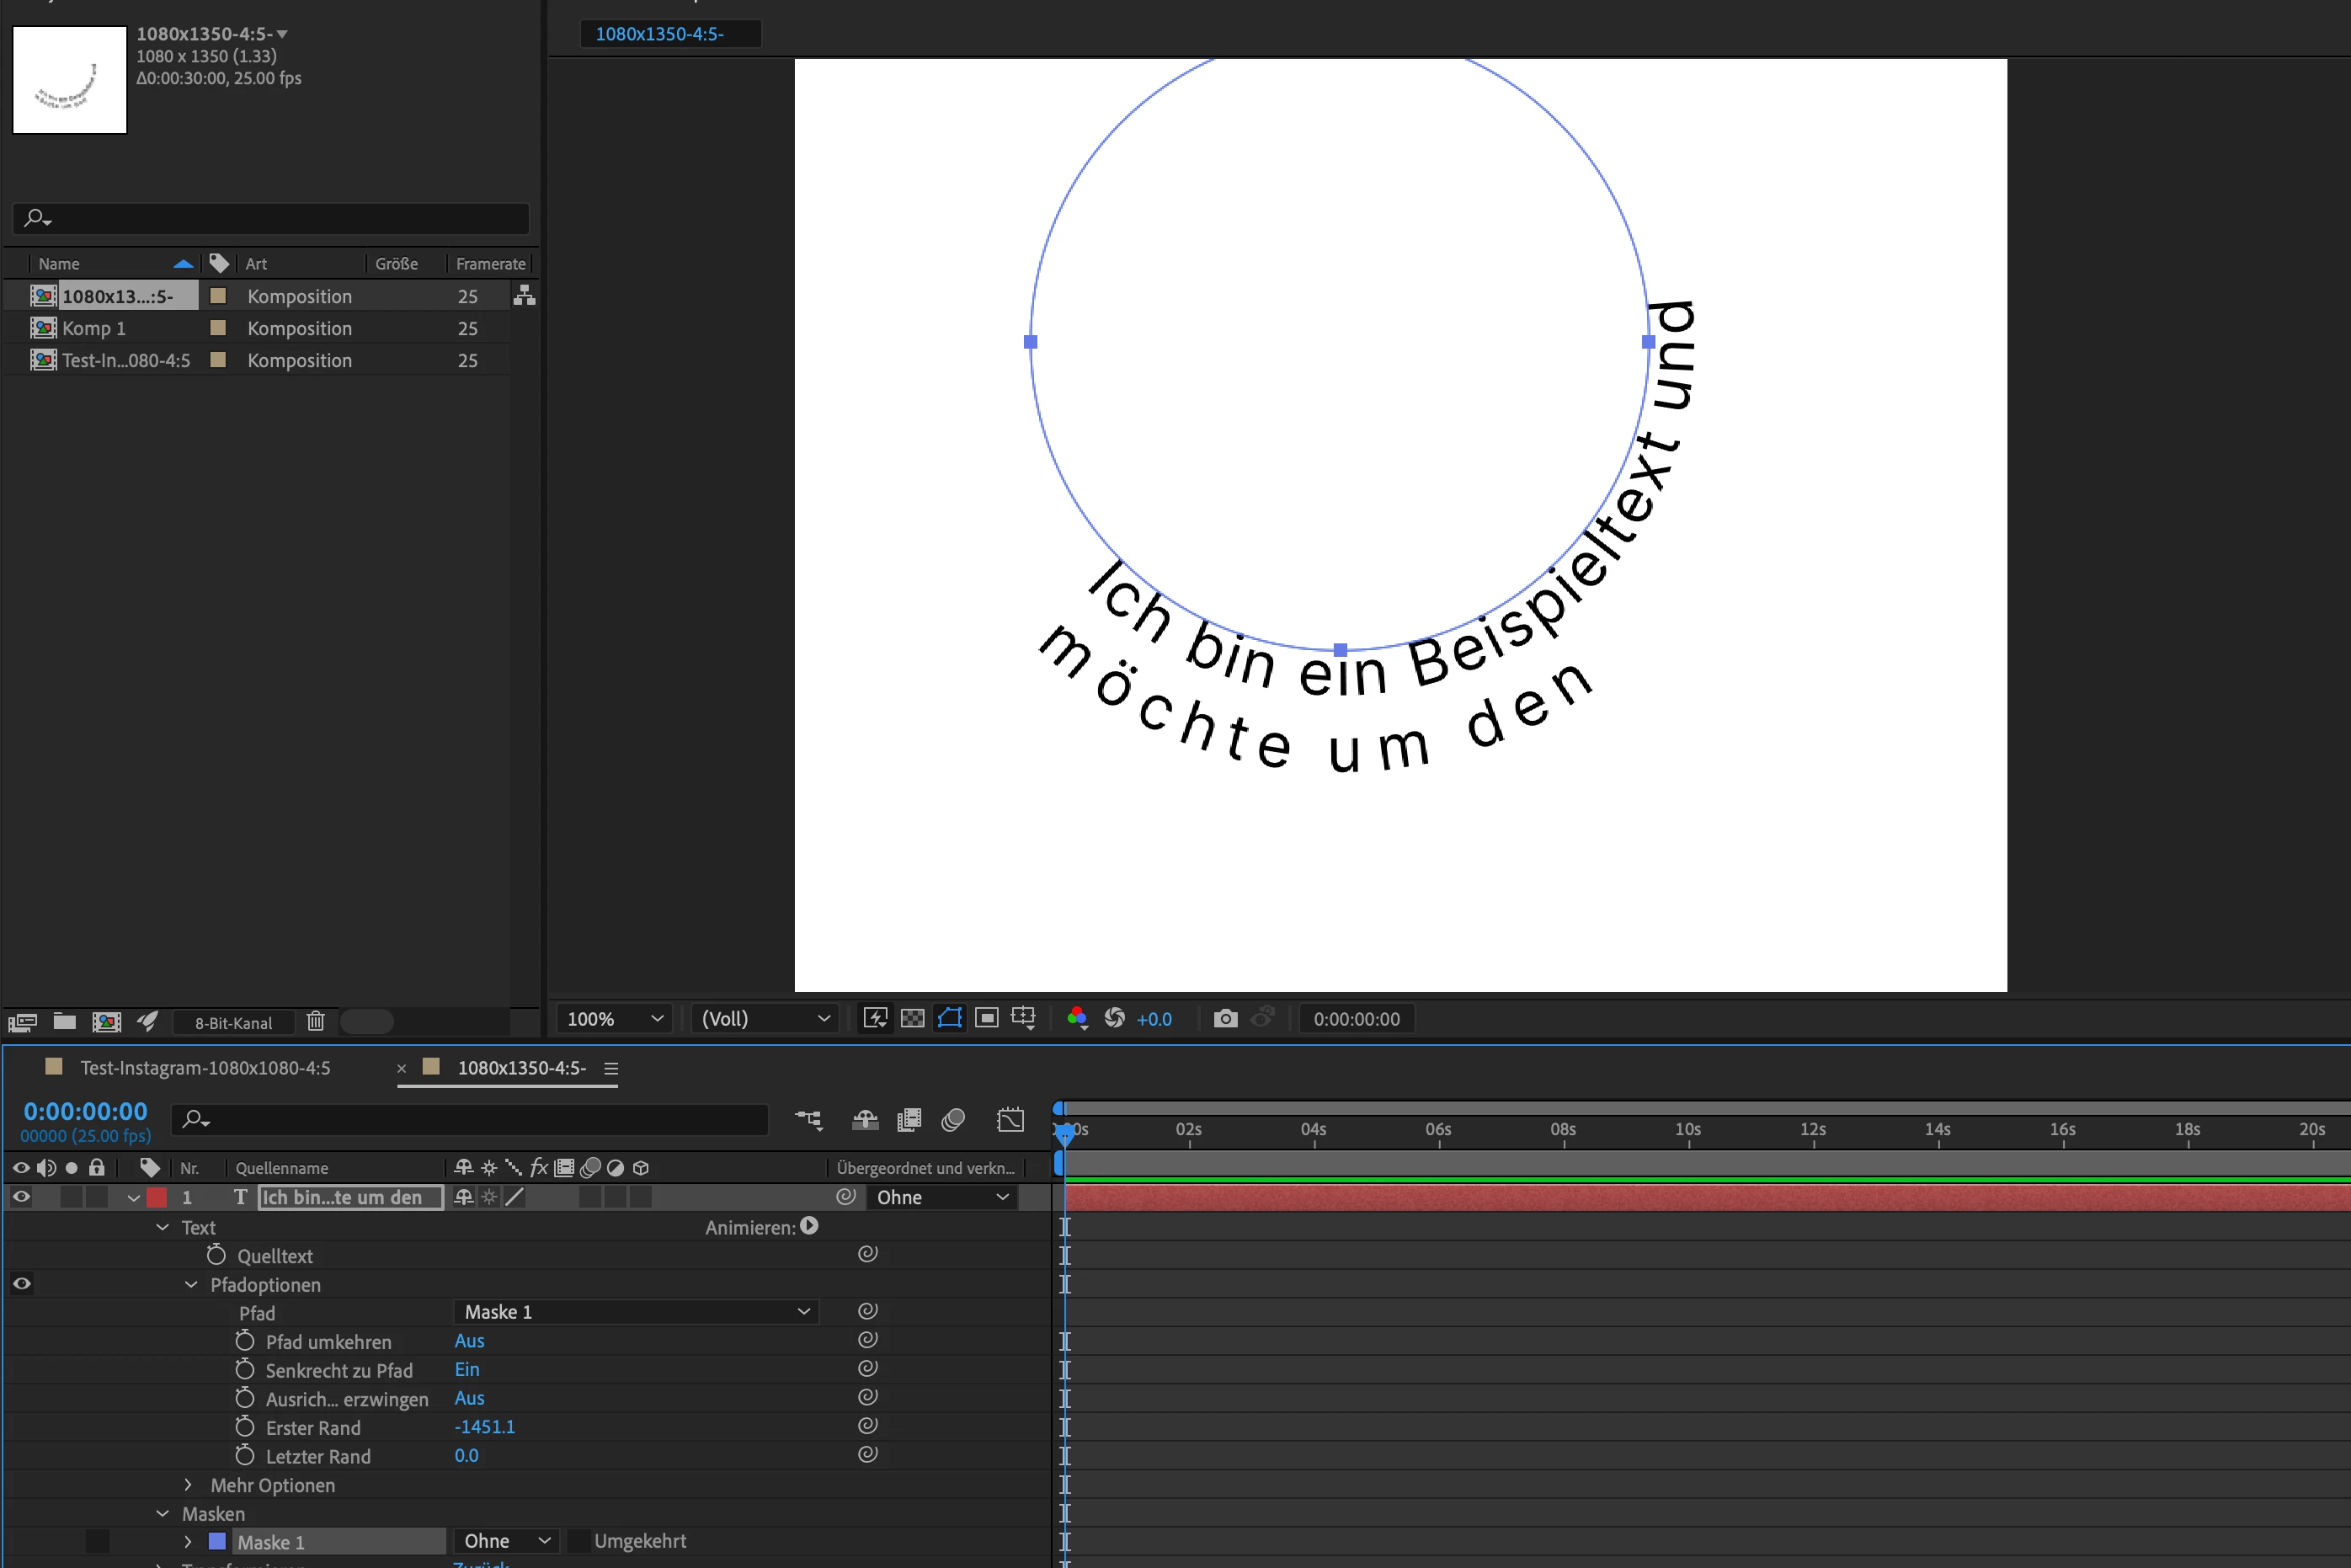
Task: Toggle Pfad umkehren value Aus
Action: (469, 1341)
